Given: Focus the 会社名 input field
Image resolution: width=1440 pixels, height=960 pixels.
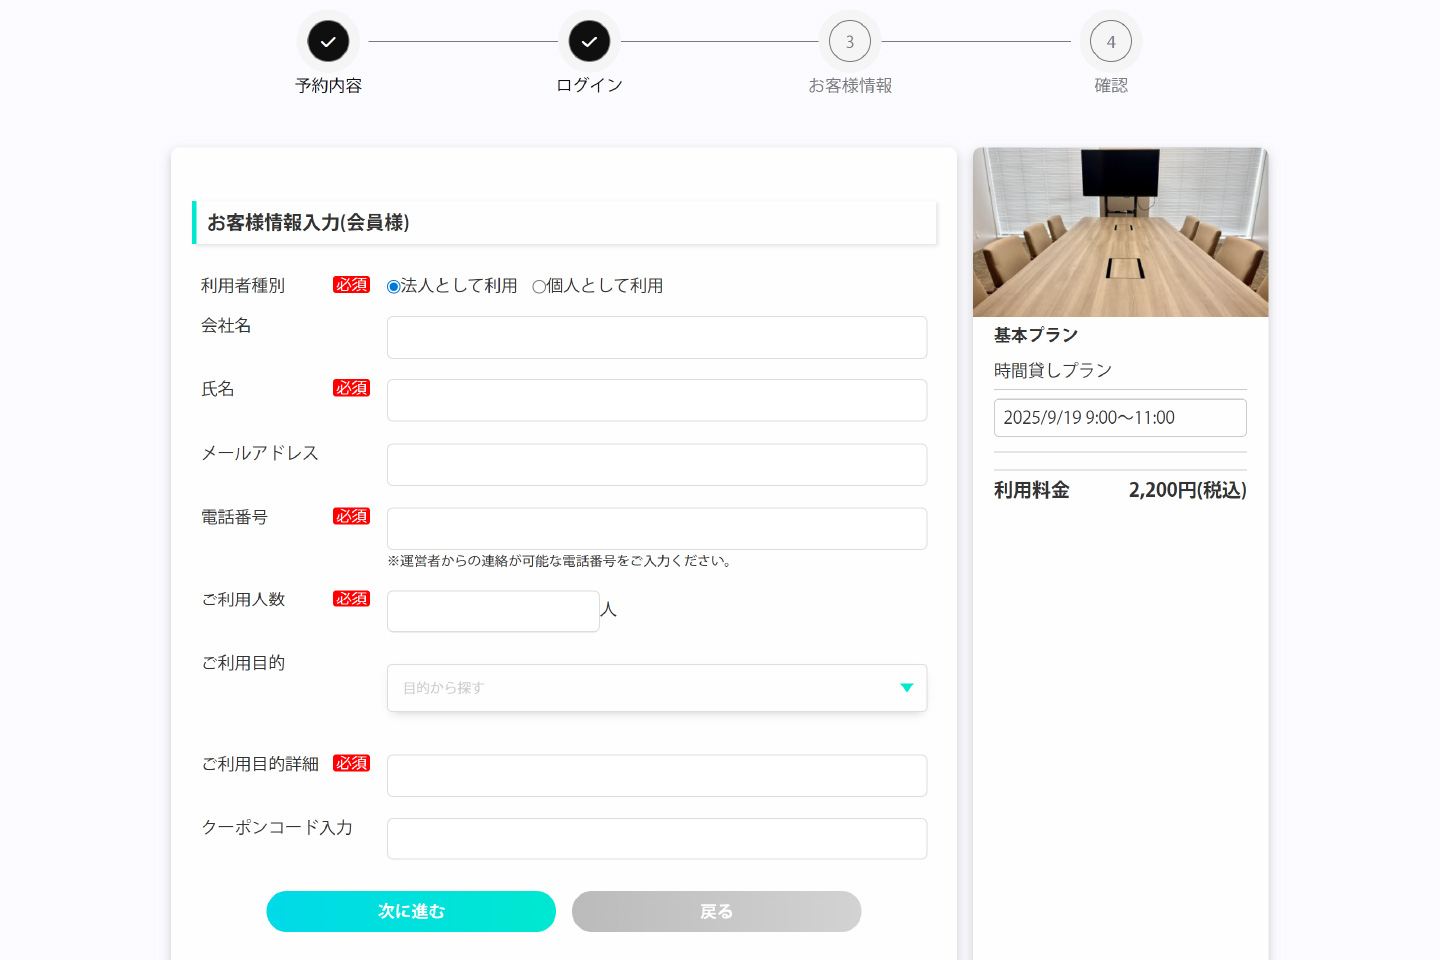Looking at the screenshot, I should (656, 338).
